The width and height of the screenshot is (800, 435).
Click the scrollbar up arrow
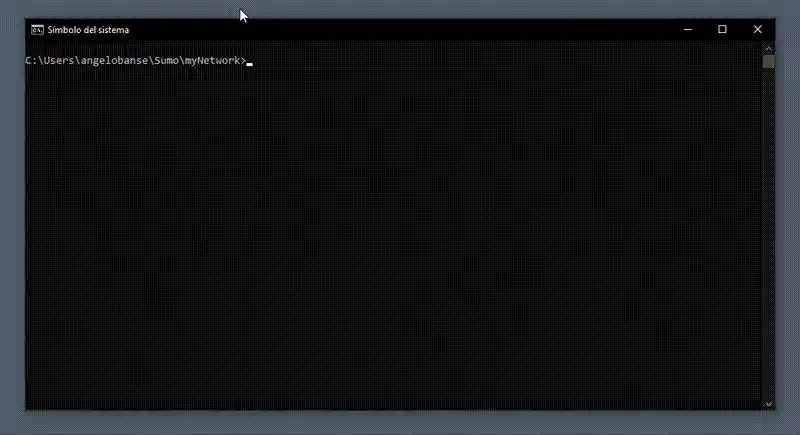pos(768,49)
